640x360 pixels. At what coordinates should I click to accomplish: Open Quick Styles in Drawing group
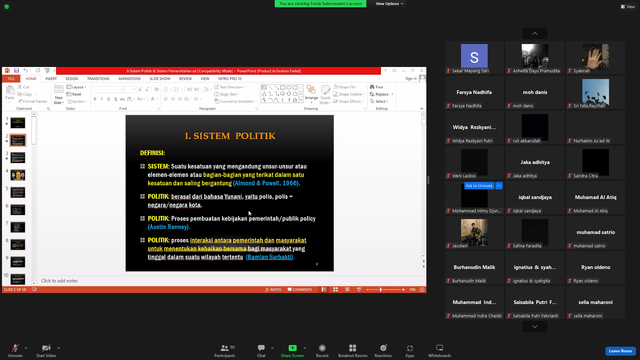(325, 95)
